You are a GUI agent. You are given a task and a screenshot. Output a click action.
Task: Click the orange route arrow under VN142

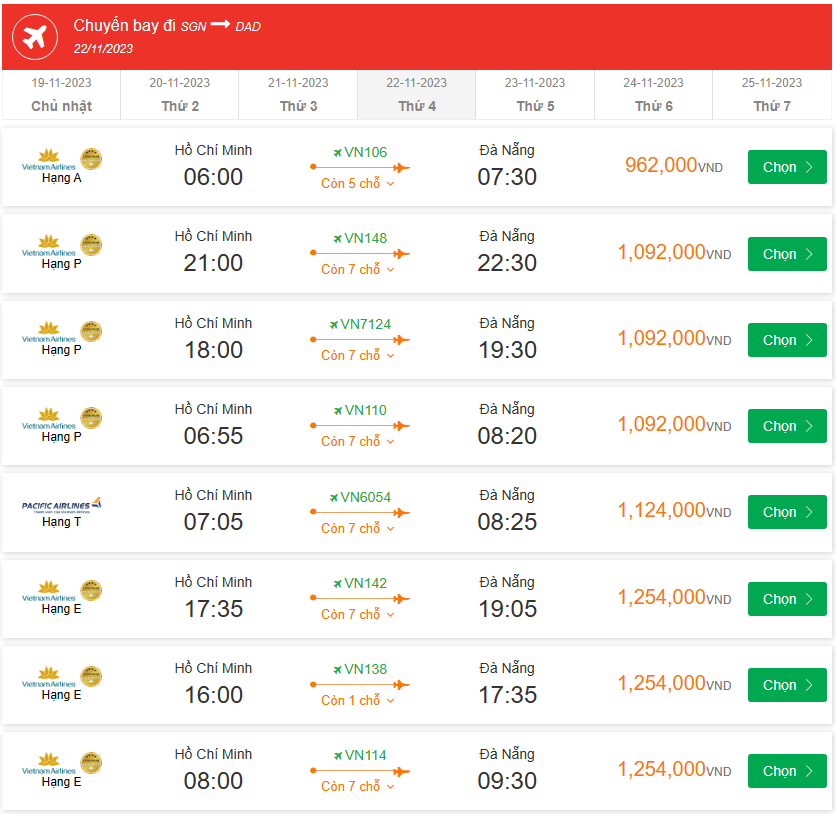[x=359, y=598]
